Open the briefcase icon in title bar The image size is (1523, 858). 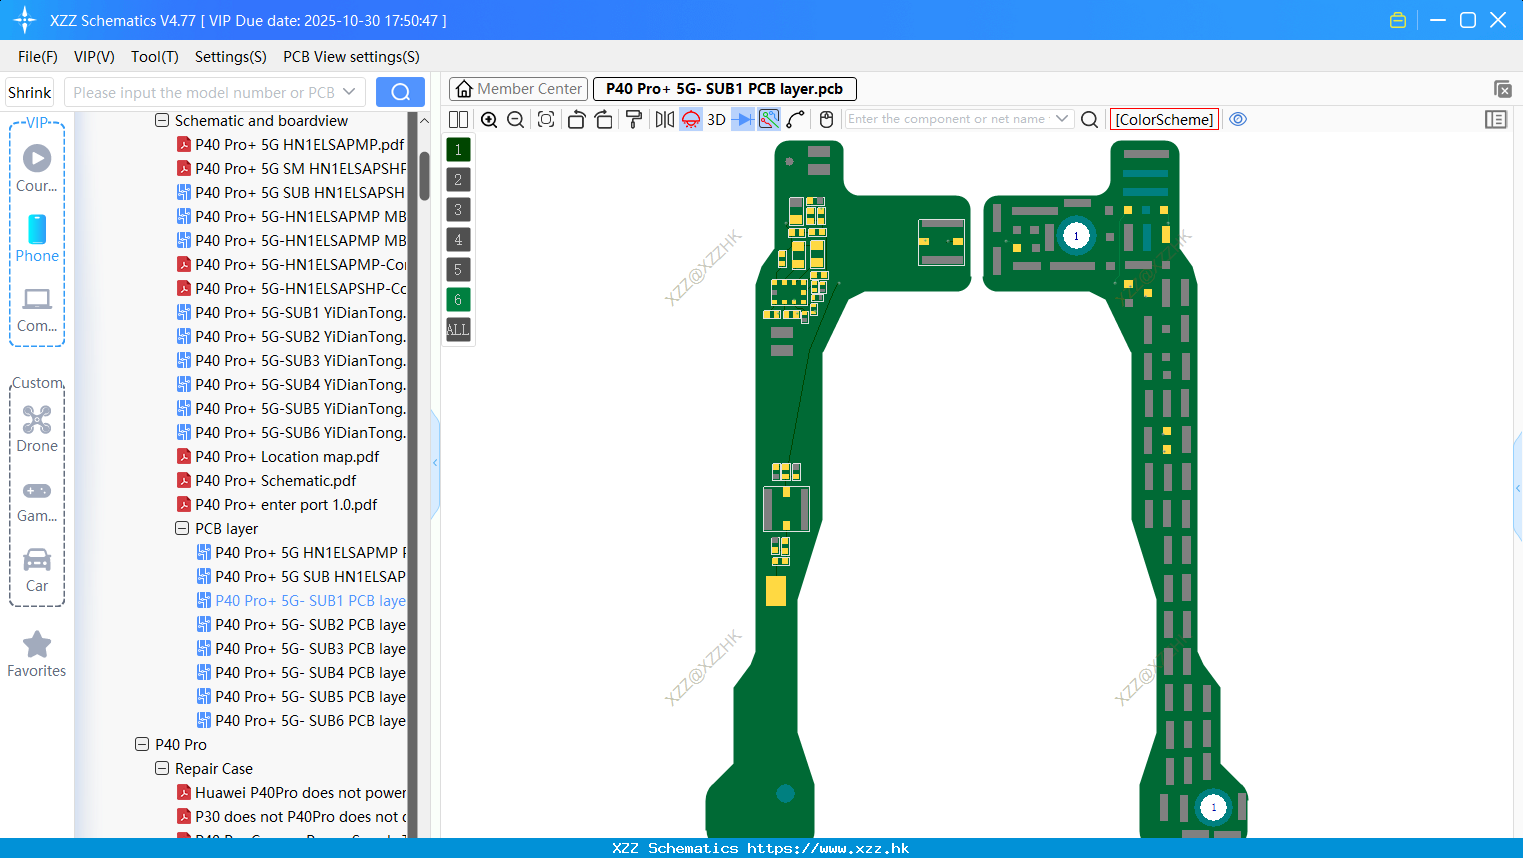[x=1398, y=20]
